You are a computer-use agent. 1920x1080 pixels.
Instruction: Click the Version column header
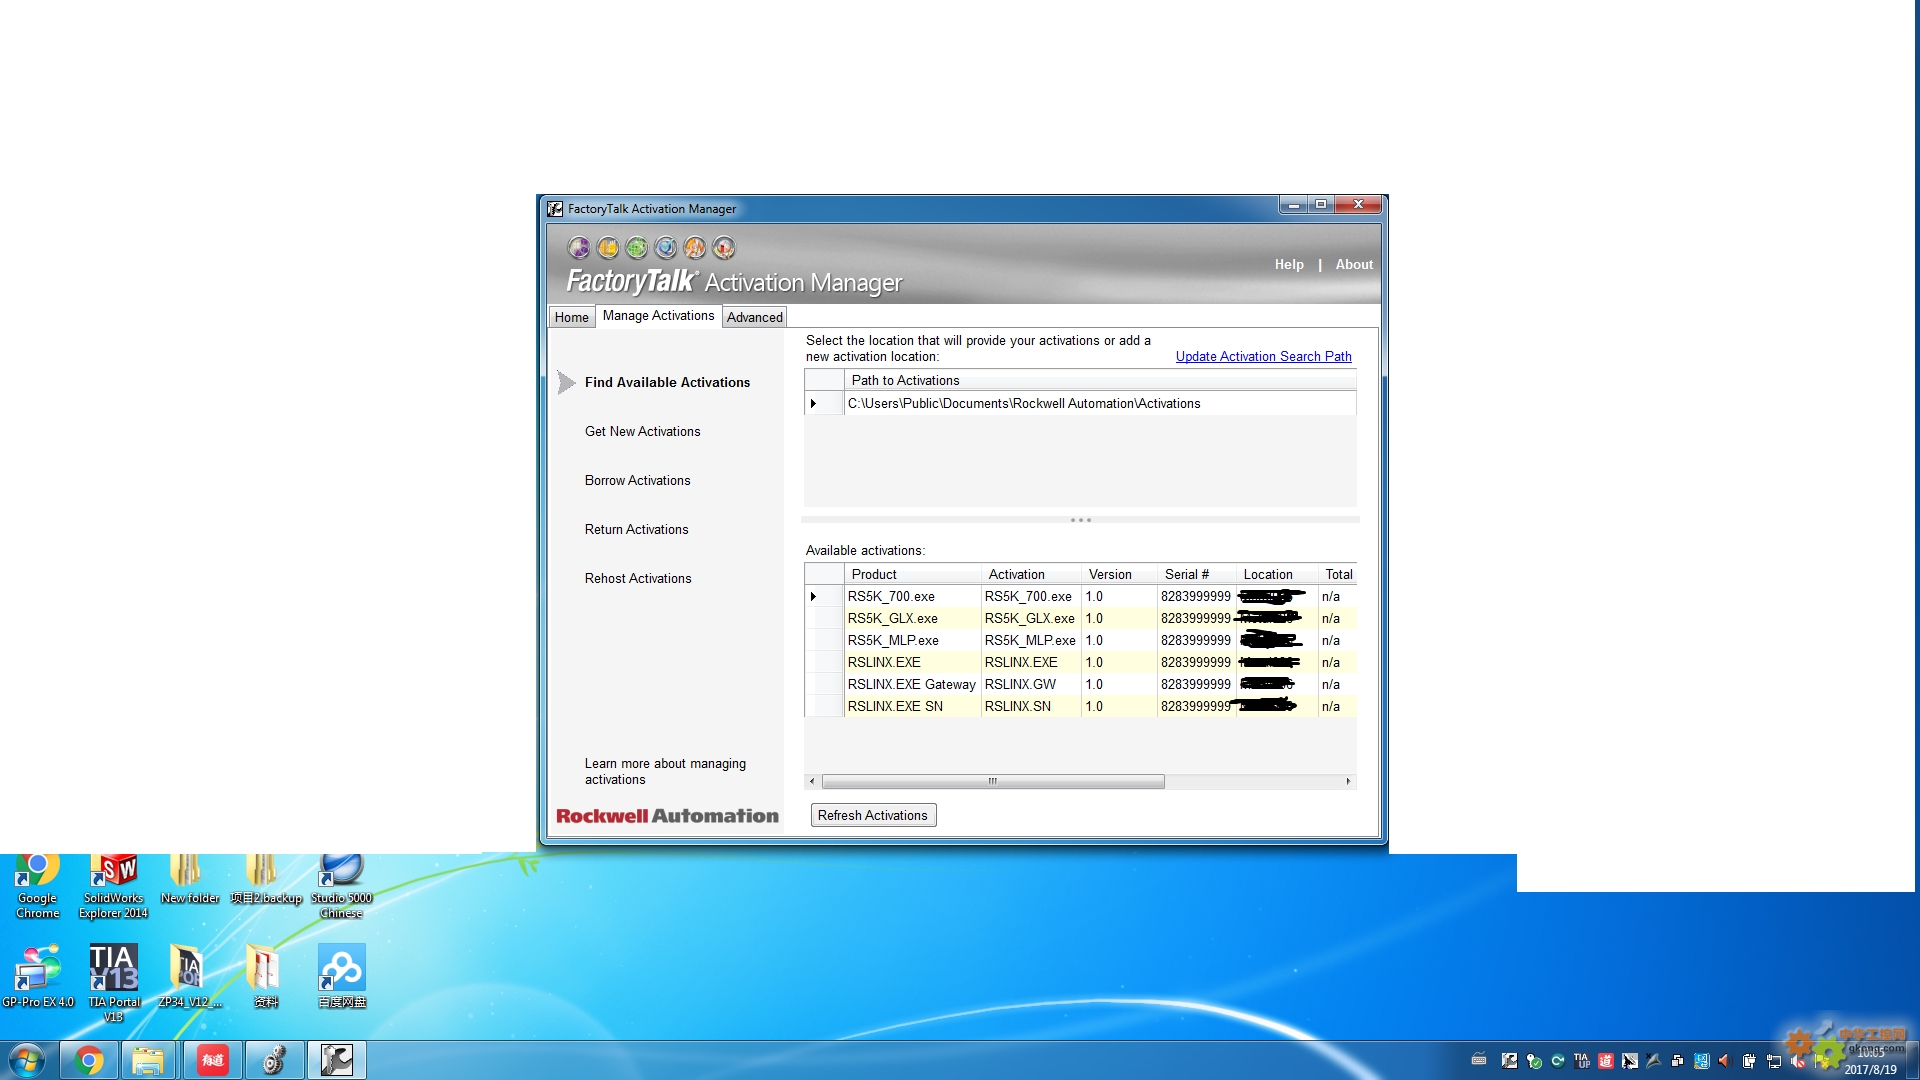[x=1119, y=575]
